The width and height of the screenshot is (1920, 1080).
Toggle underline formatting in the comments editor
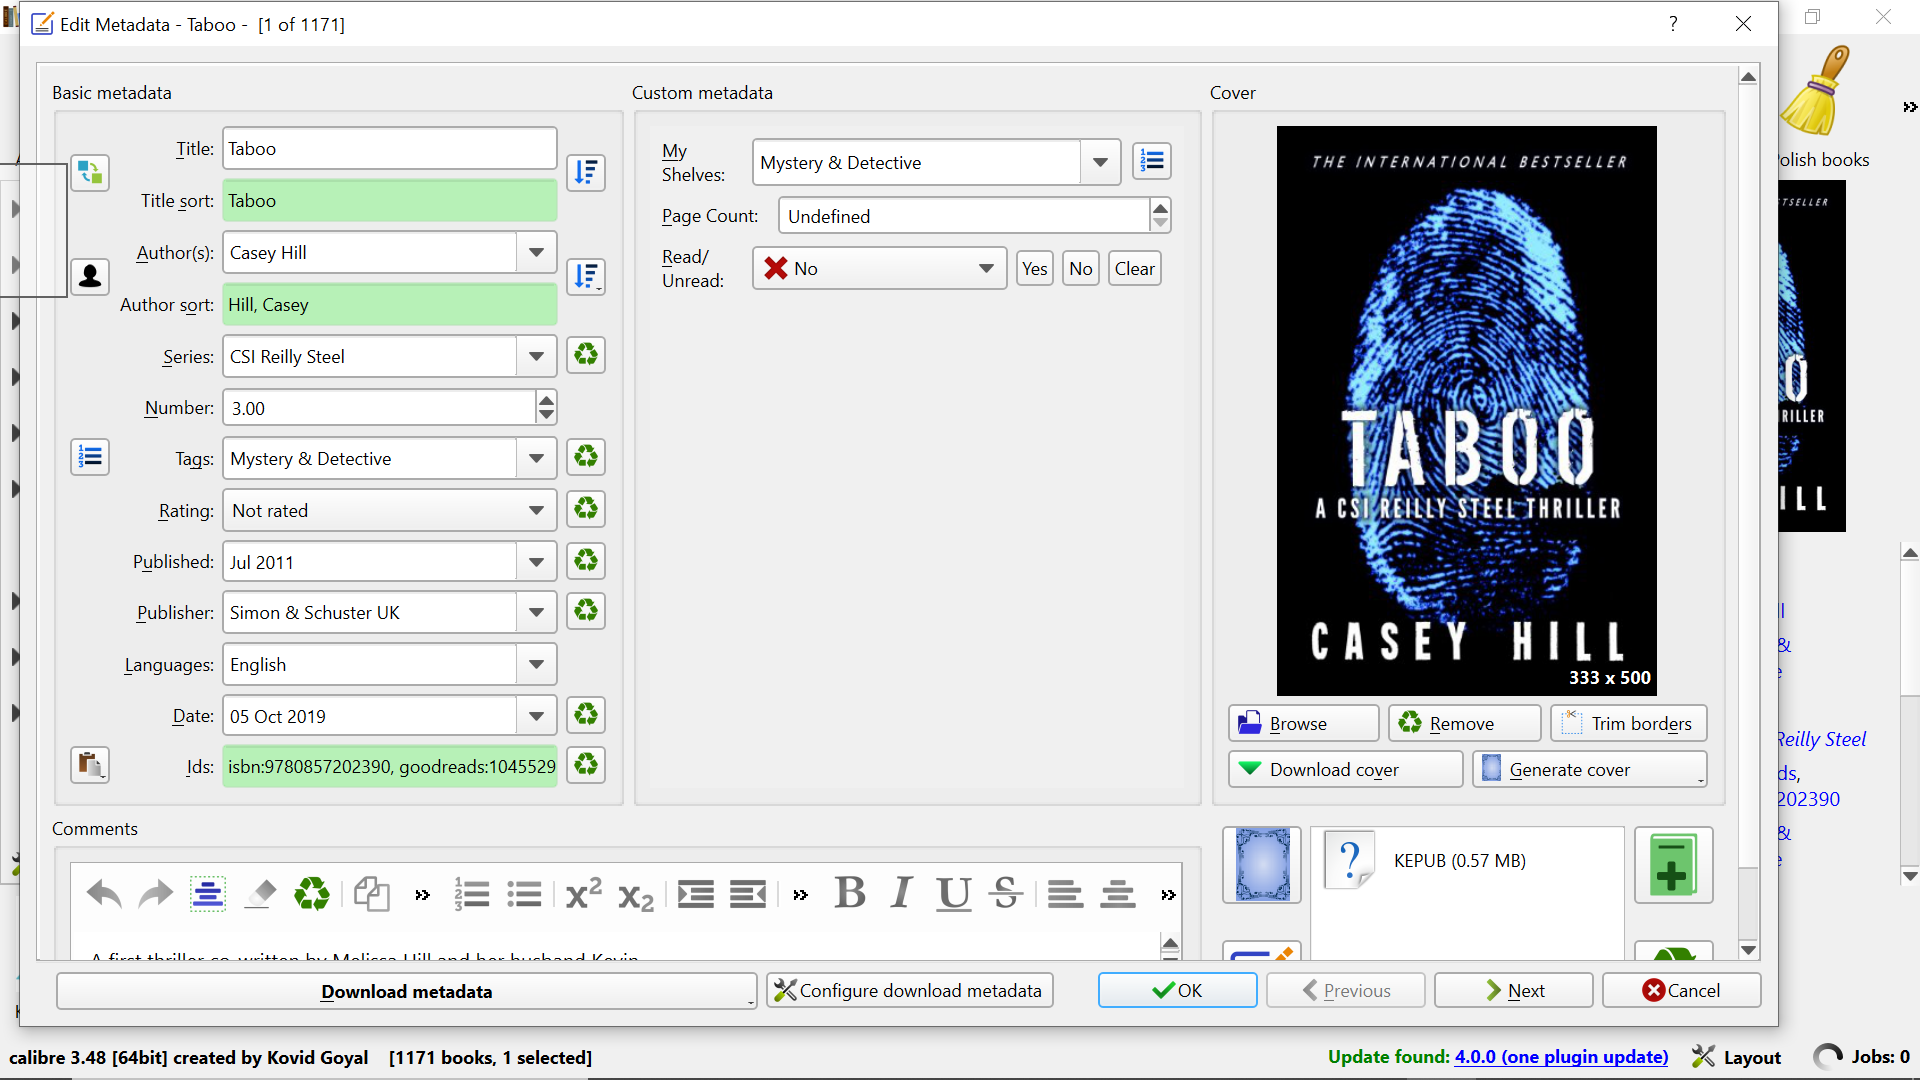[x=953, y=893]
